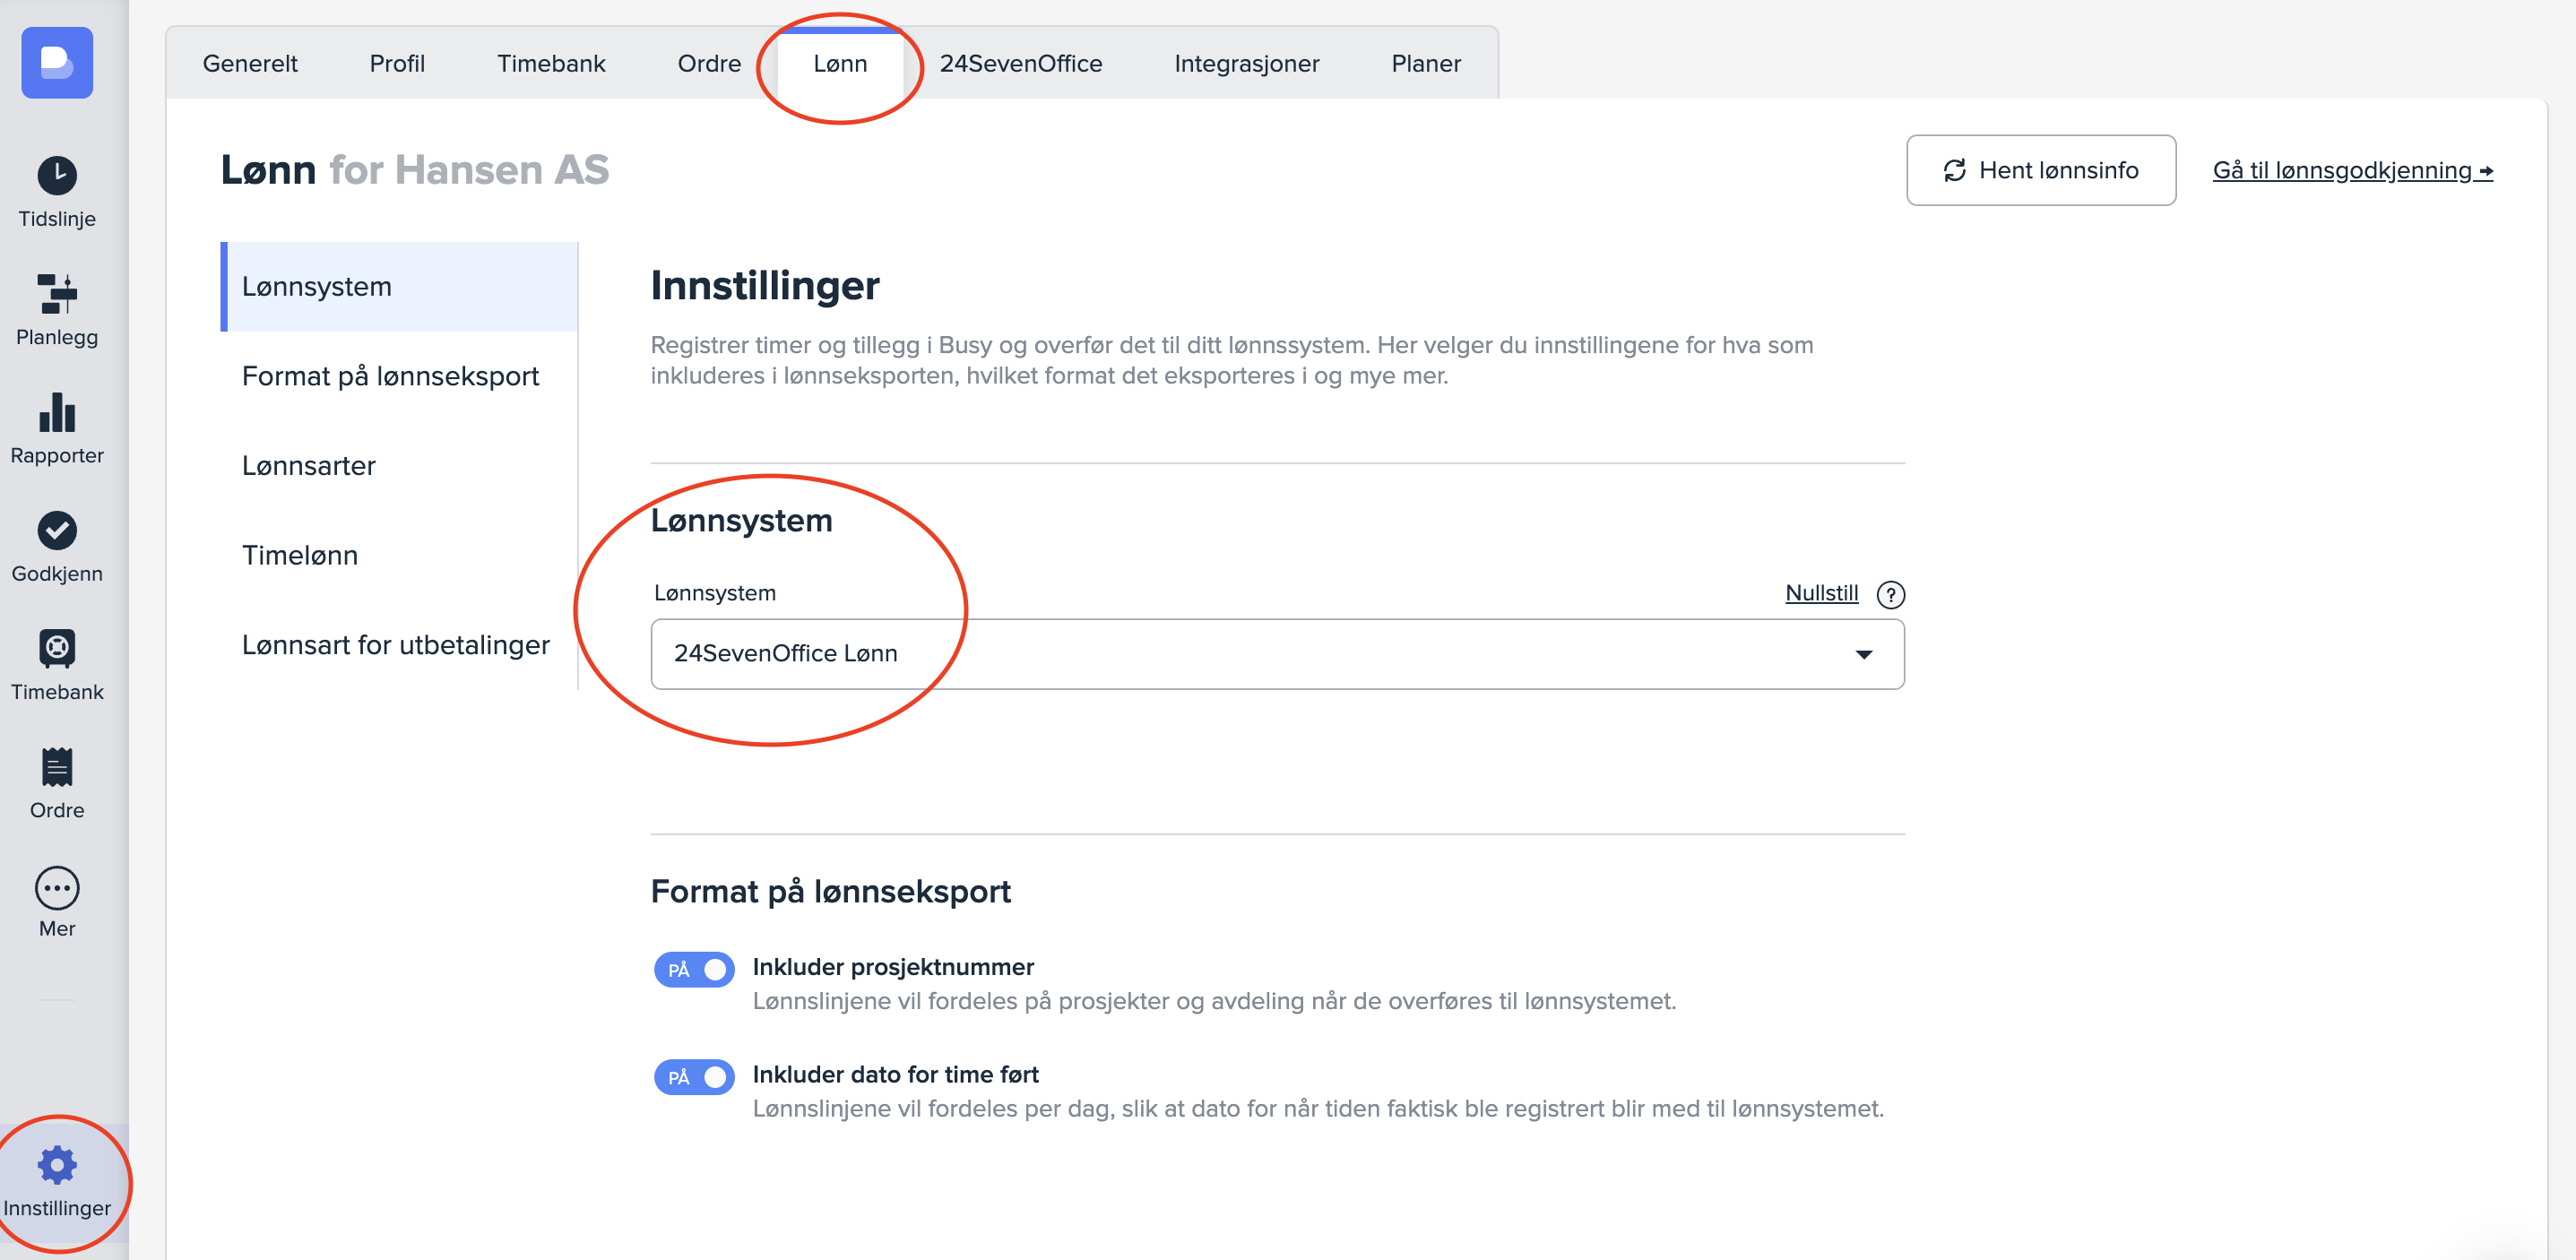
Task: Disable the Inkluder prosjektnummer toggle
Action: click(x=694, y=969)
